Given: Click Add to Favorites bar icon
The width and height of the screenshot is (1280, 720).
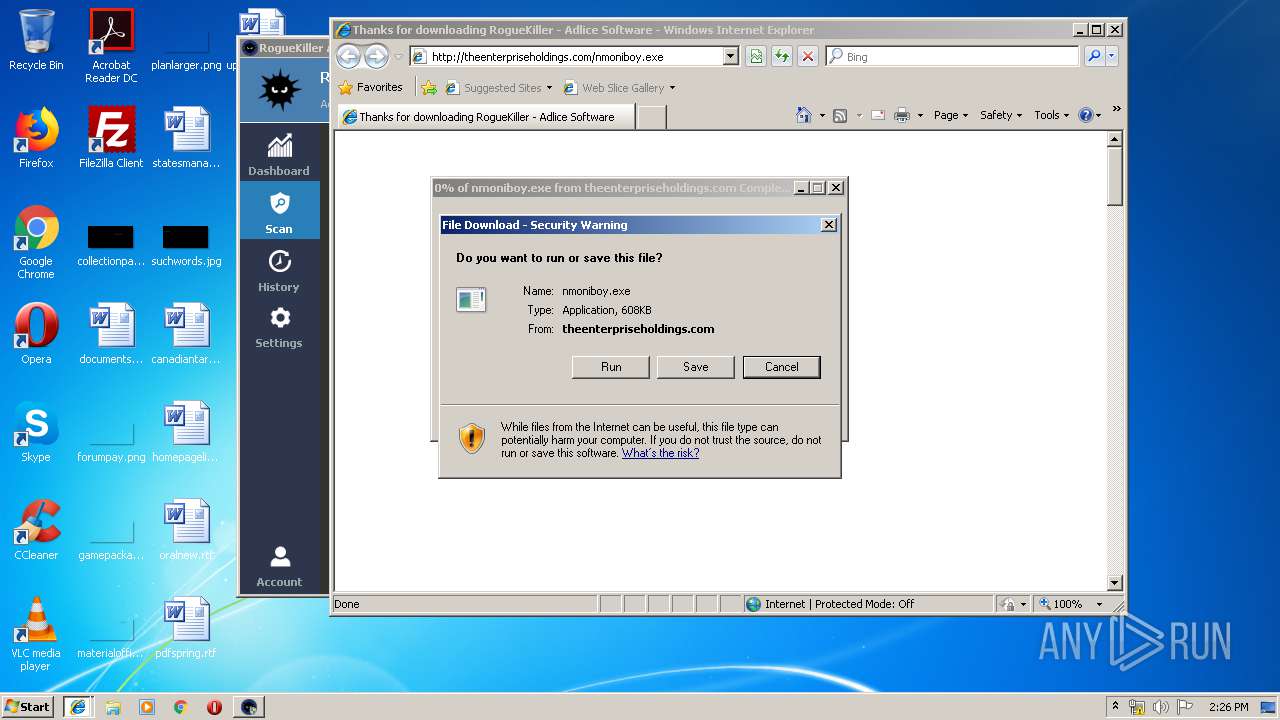Looking at the screenshot, I should click(x=429, y=88).
